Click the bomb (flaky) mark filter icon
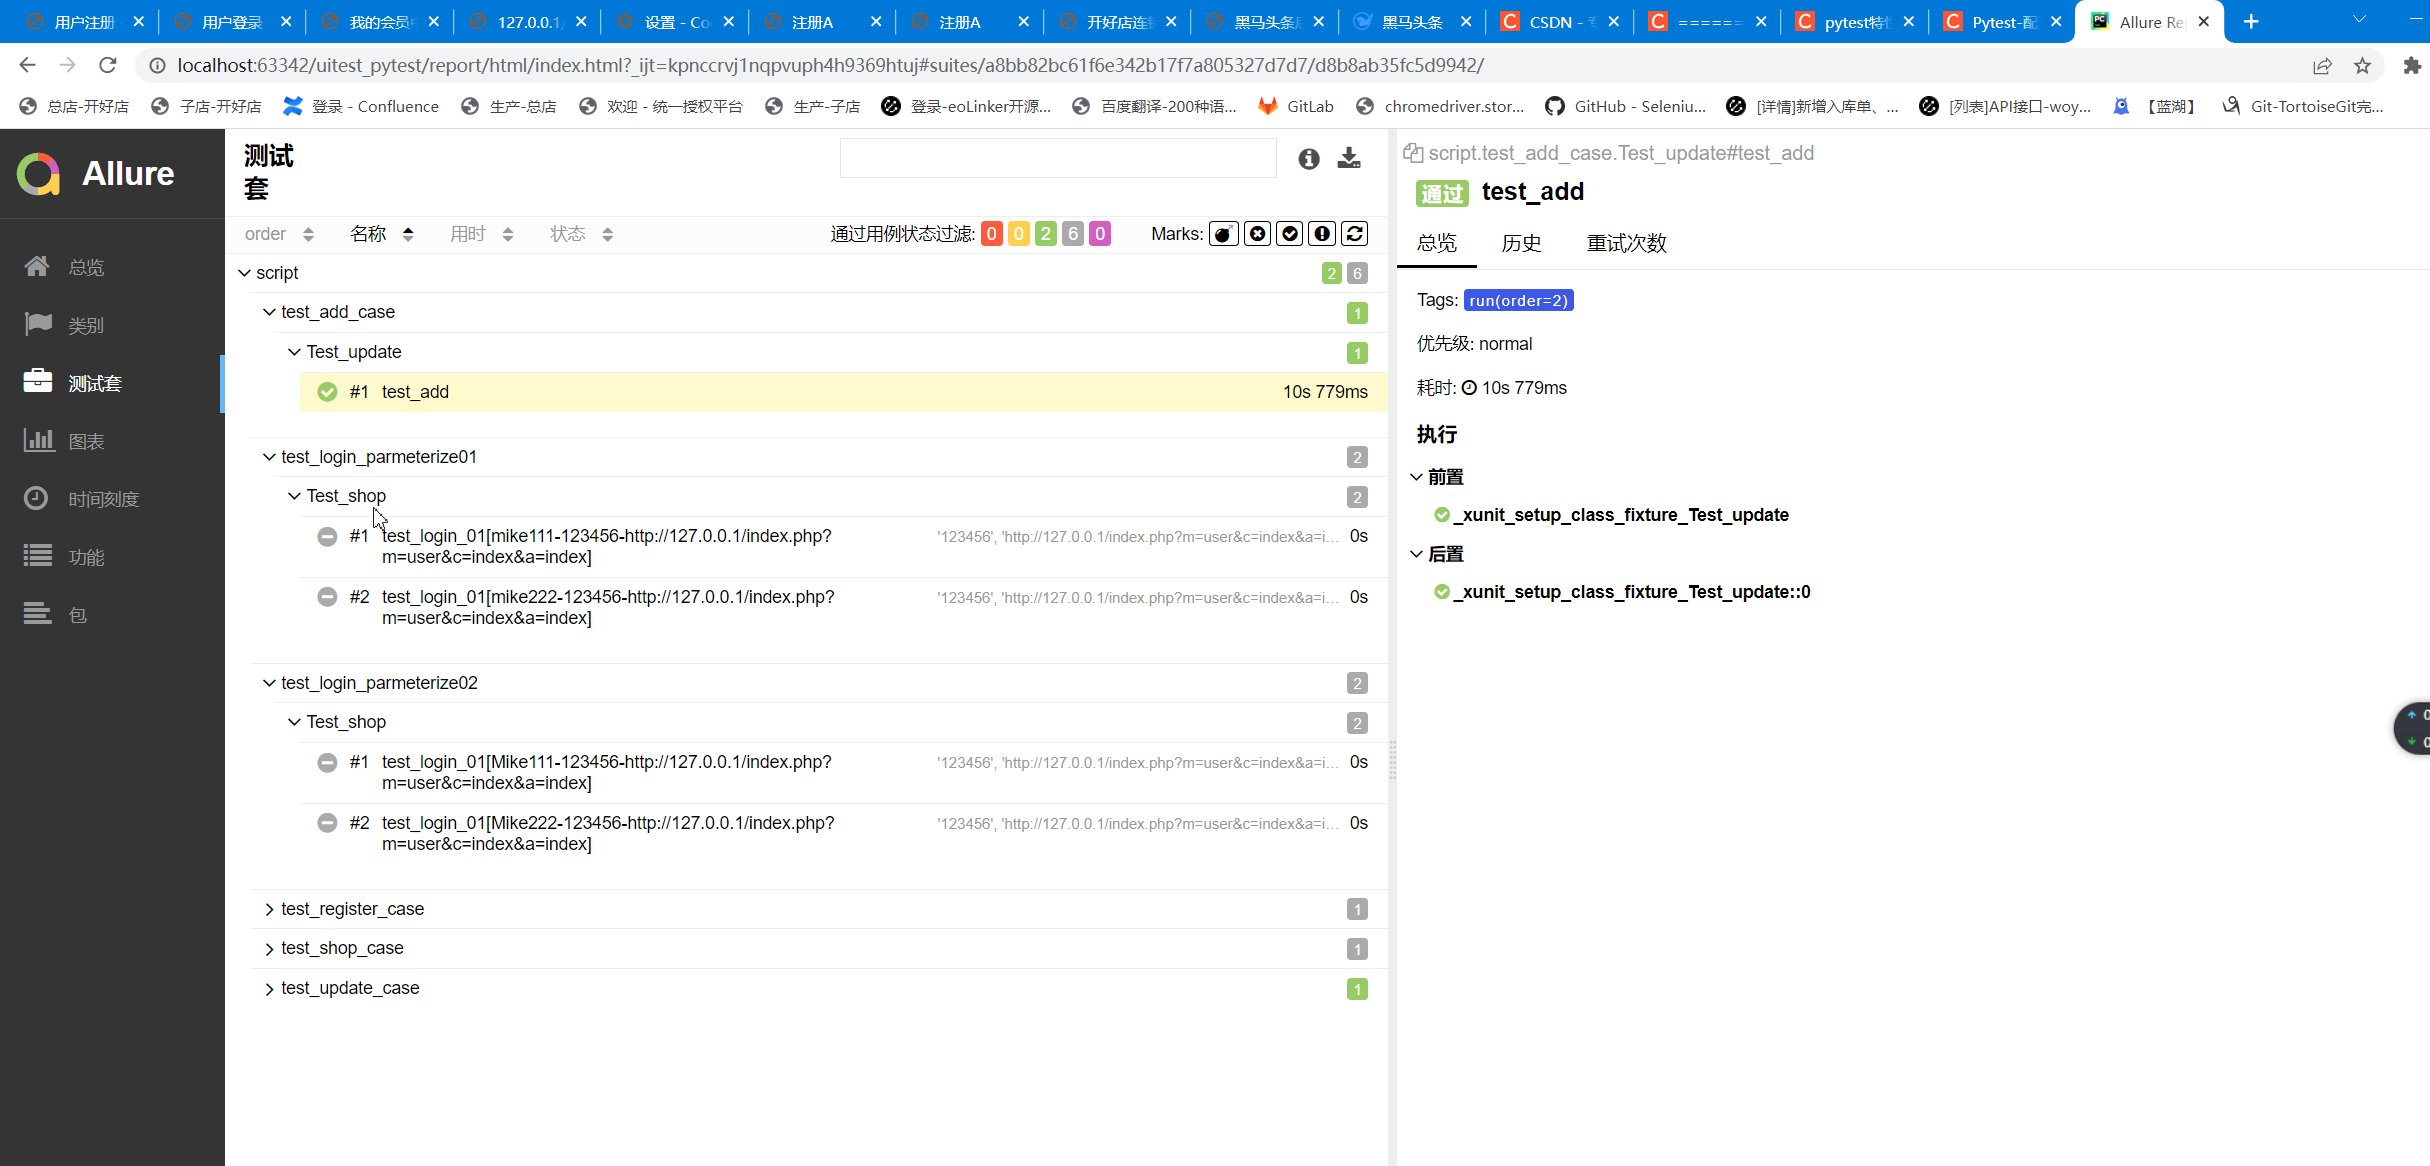This screenshot has height=1166, width=2430. click(x=1223, y=234)
